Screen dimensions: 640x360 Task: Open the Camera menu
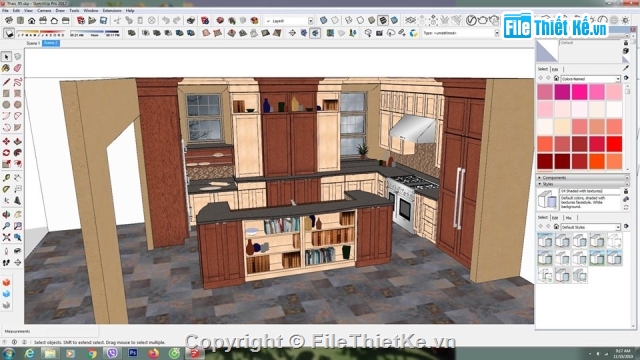point(44,11)
